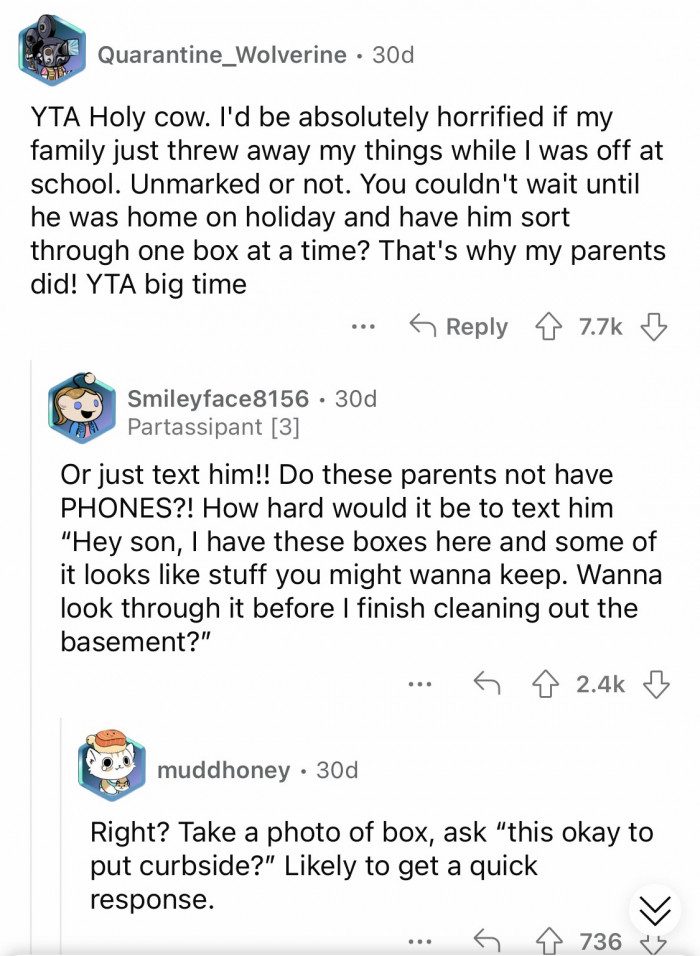Open the options menu on Quarantine_Wolverine's comment
Viewport: 700px width, 956px height.
pos(364,326)
